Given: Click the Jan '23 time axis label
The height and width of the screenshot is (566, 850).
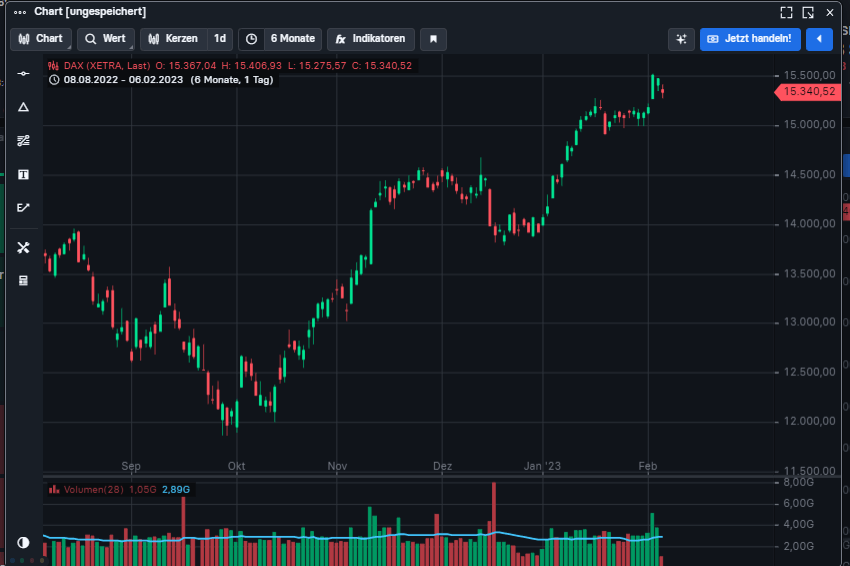Looking at the screenshot, I should coord(542,466).
